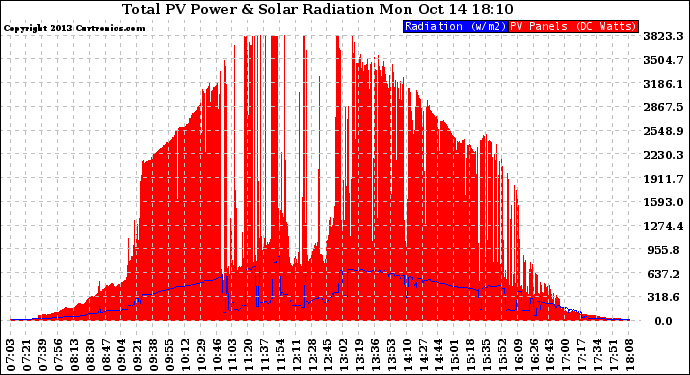This screenshot has height=375, width=690.
Task: Click the x-axis time label 08:47
Action: [x=106, y=355]
